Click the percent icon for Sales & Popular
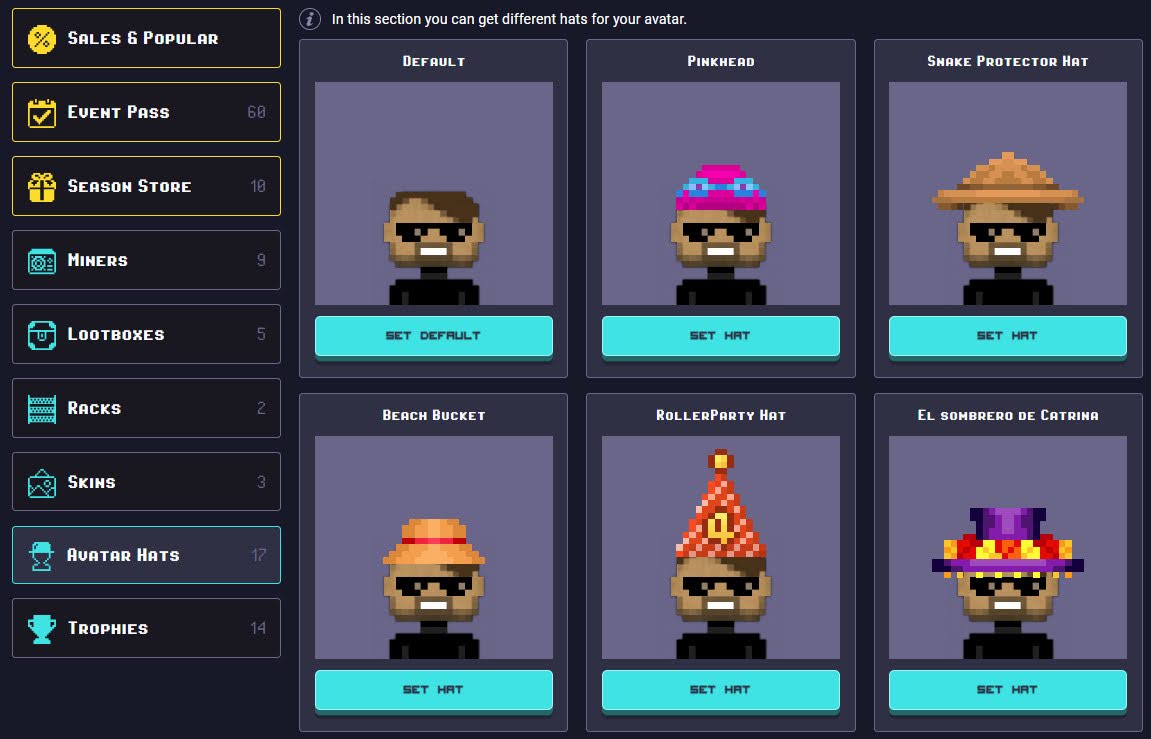1151x739 pixels. [x=42, y=39]
